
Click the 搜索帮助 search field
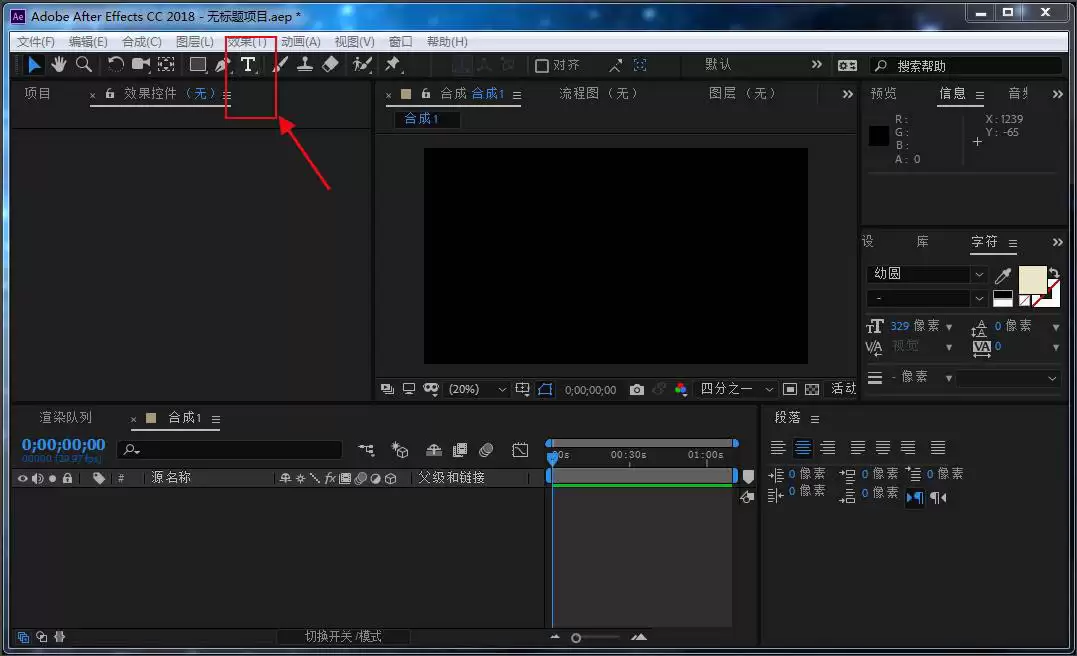(x=966, y=66)
